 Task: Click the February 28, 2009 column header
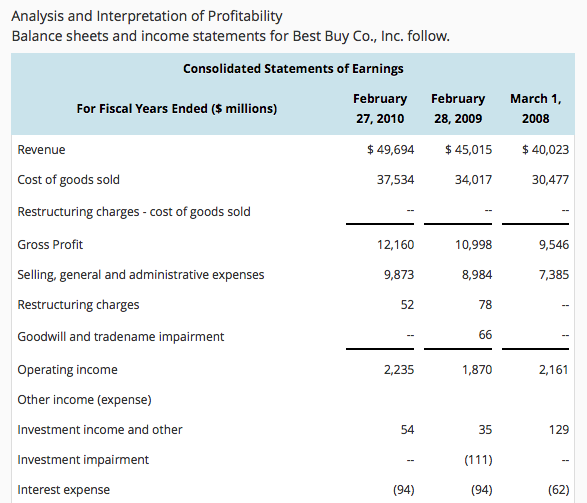[458, 109]
